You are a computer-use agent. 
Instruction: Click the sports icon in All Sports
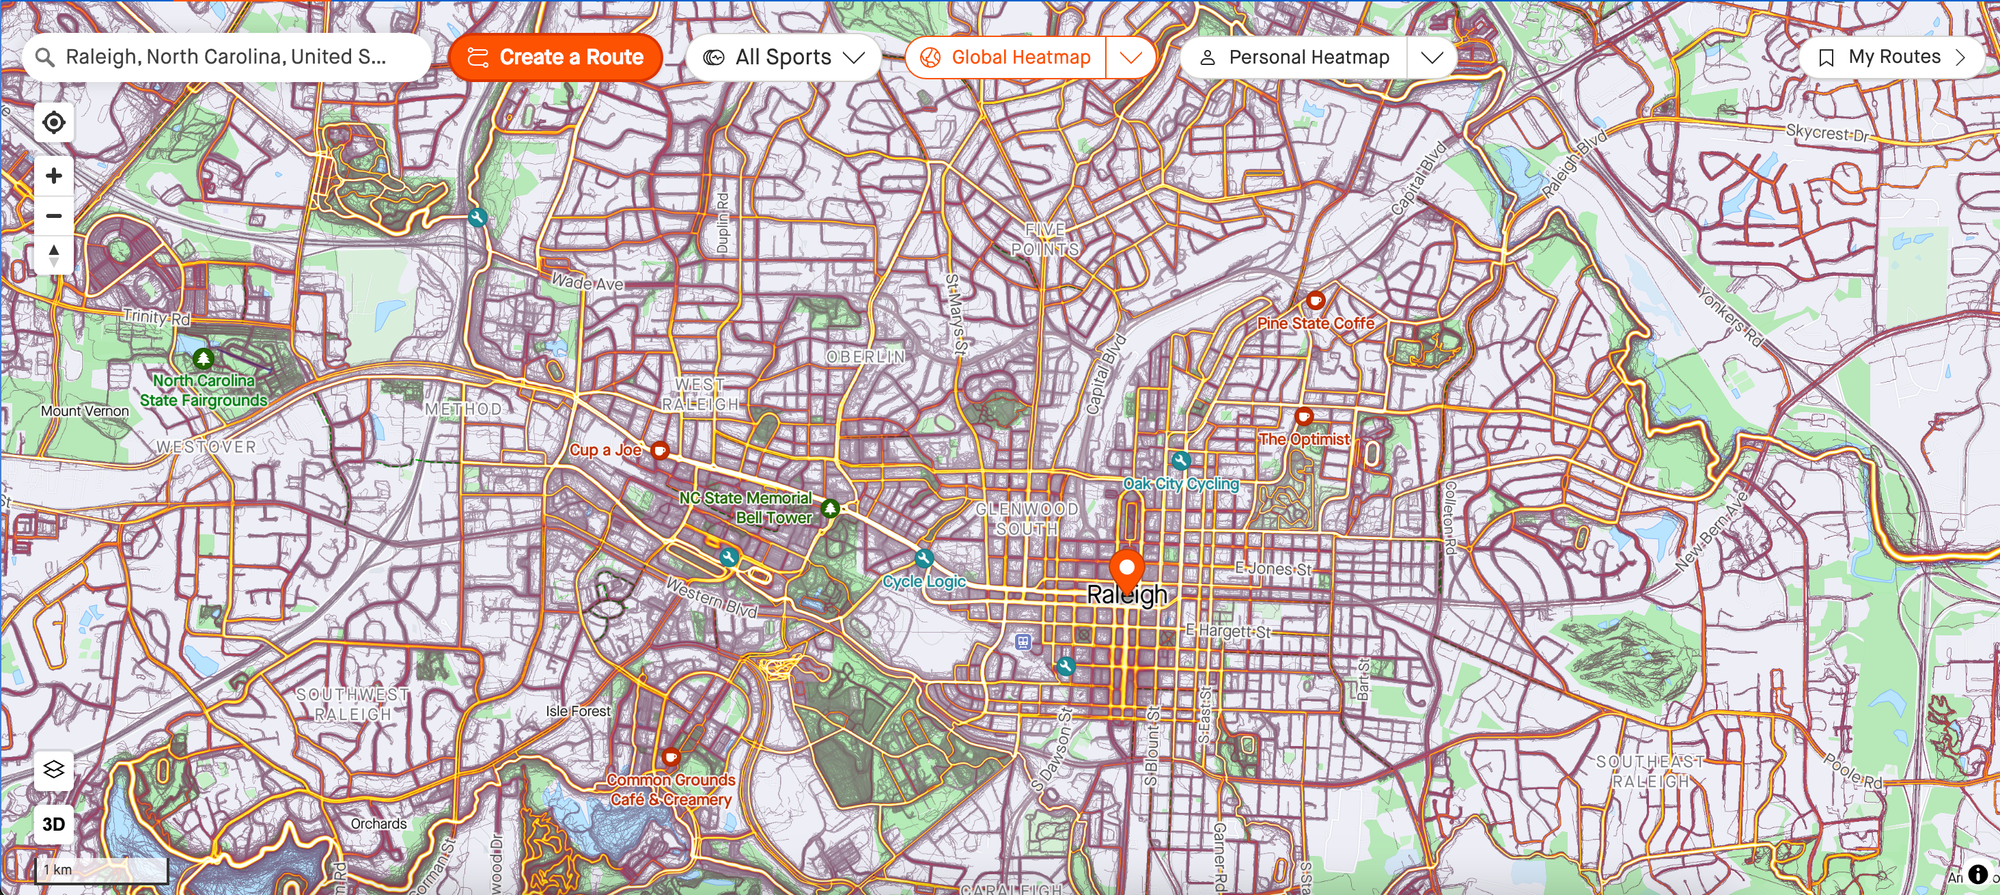714,57
